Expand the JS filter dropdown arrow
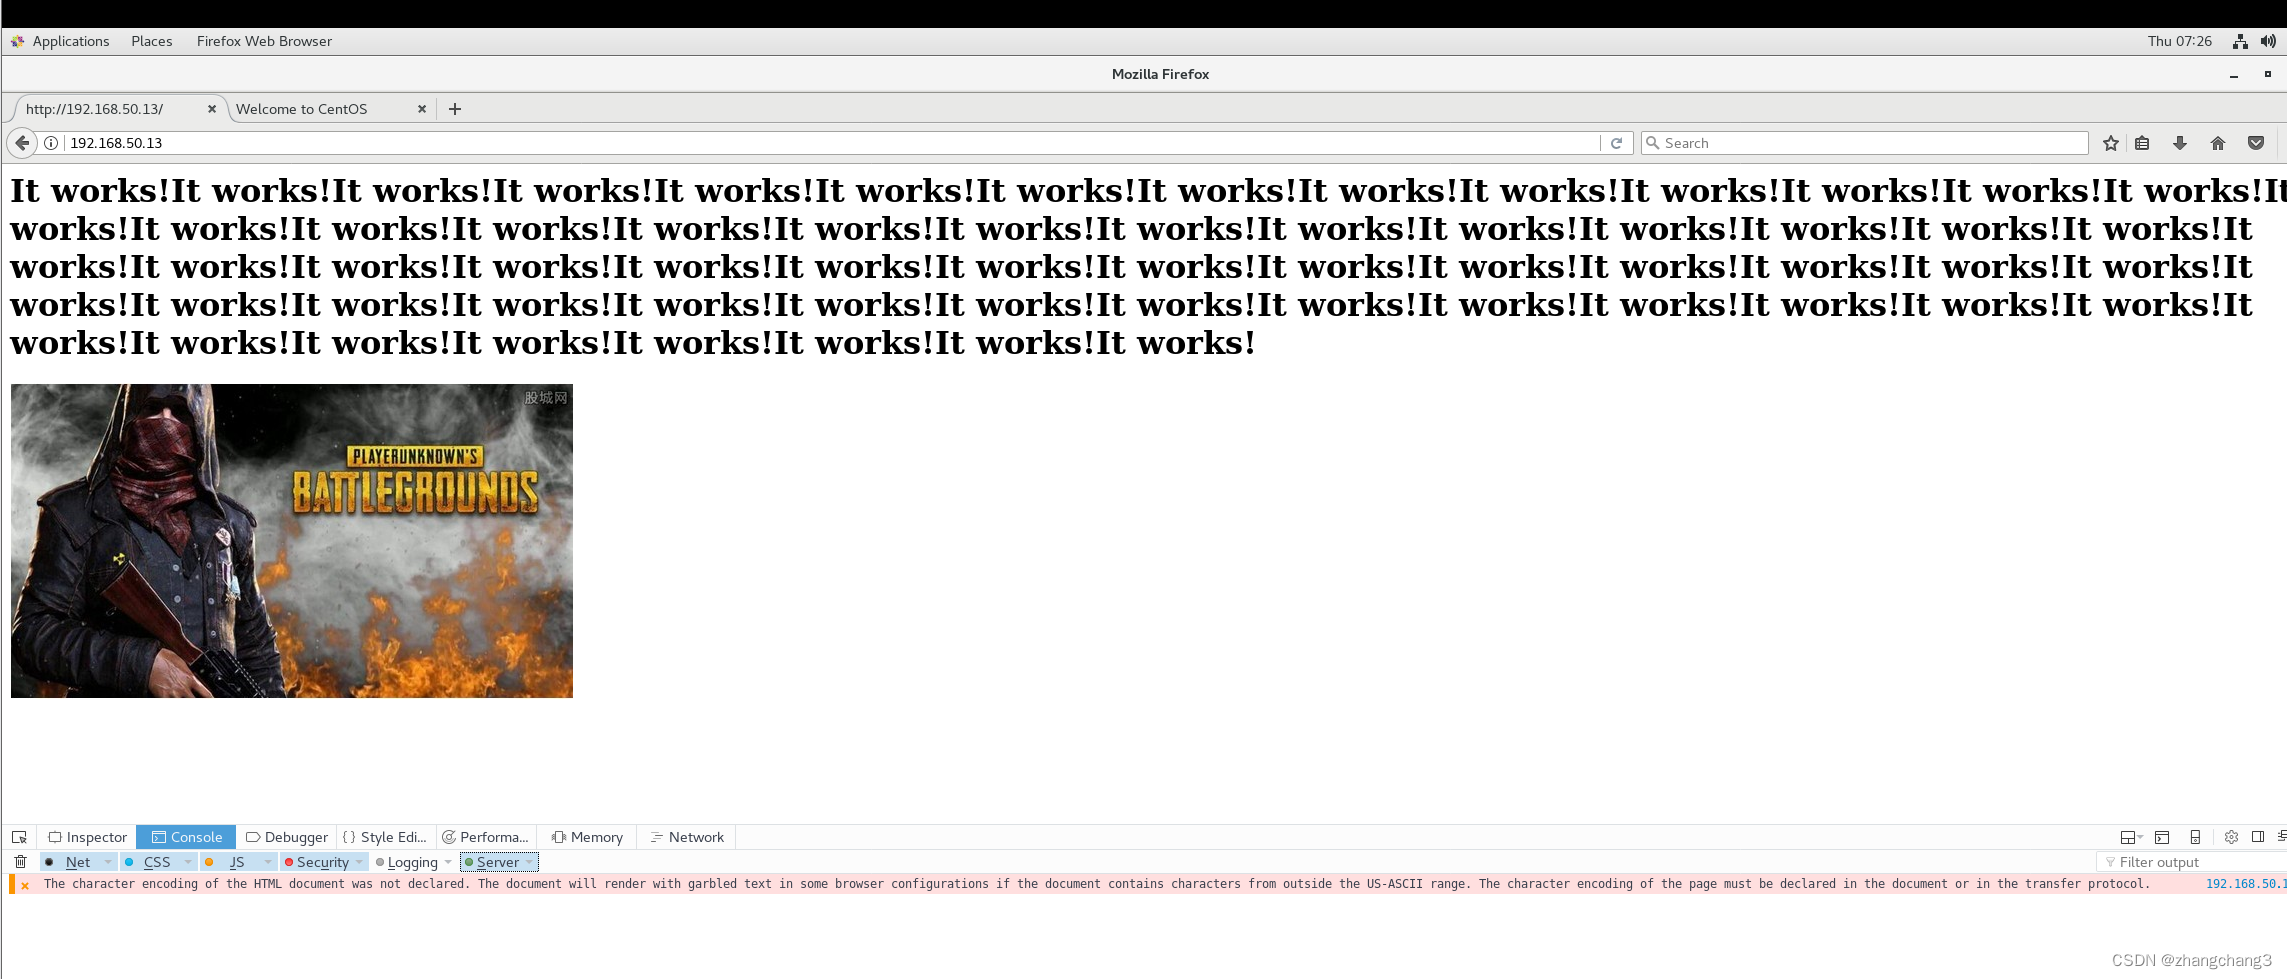This screenshot has height=979, width=2287. (x=268, y=862)
